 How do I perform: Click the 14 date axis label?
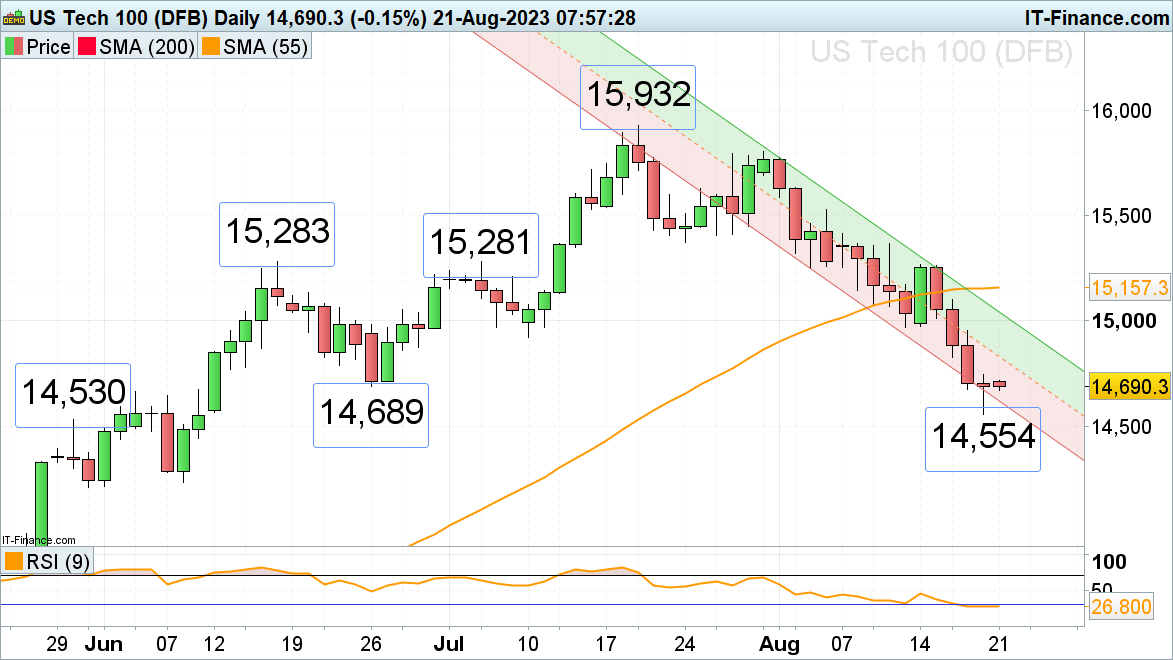pos(919,644)
